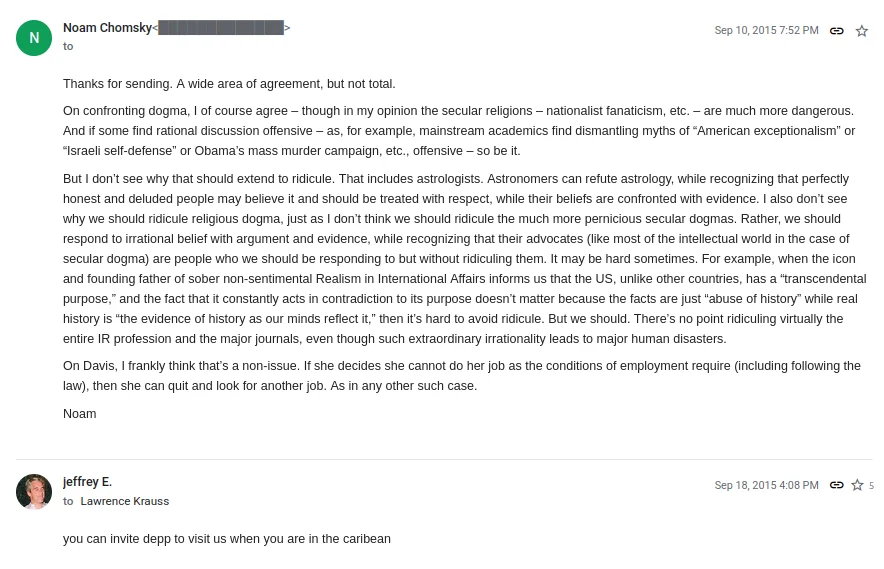Click the green N avatar
The width and height of the screenshot is (884, 569).
34,38
